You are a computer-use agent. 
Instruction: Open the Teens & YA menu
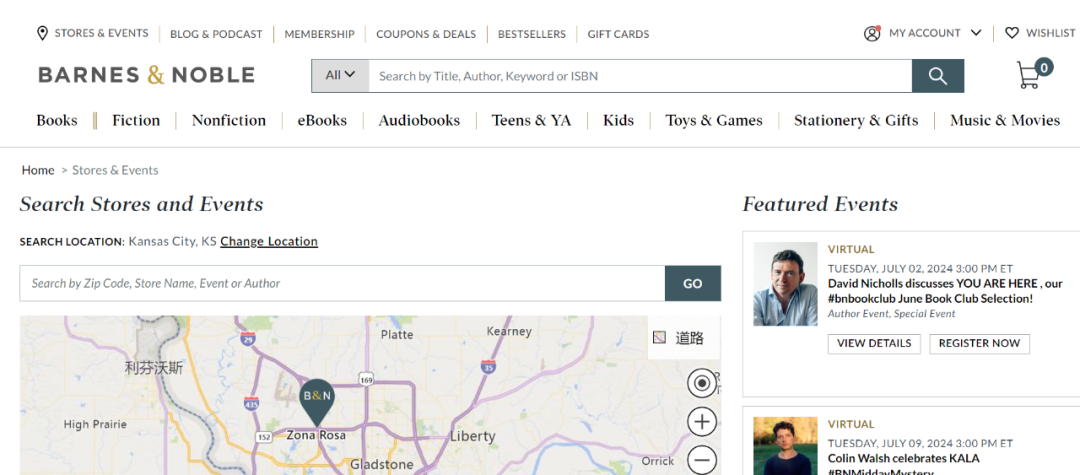pyautogui.click(x=531, y=120)
